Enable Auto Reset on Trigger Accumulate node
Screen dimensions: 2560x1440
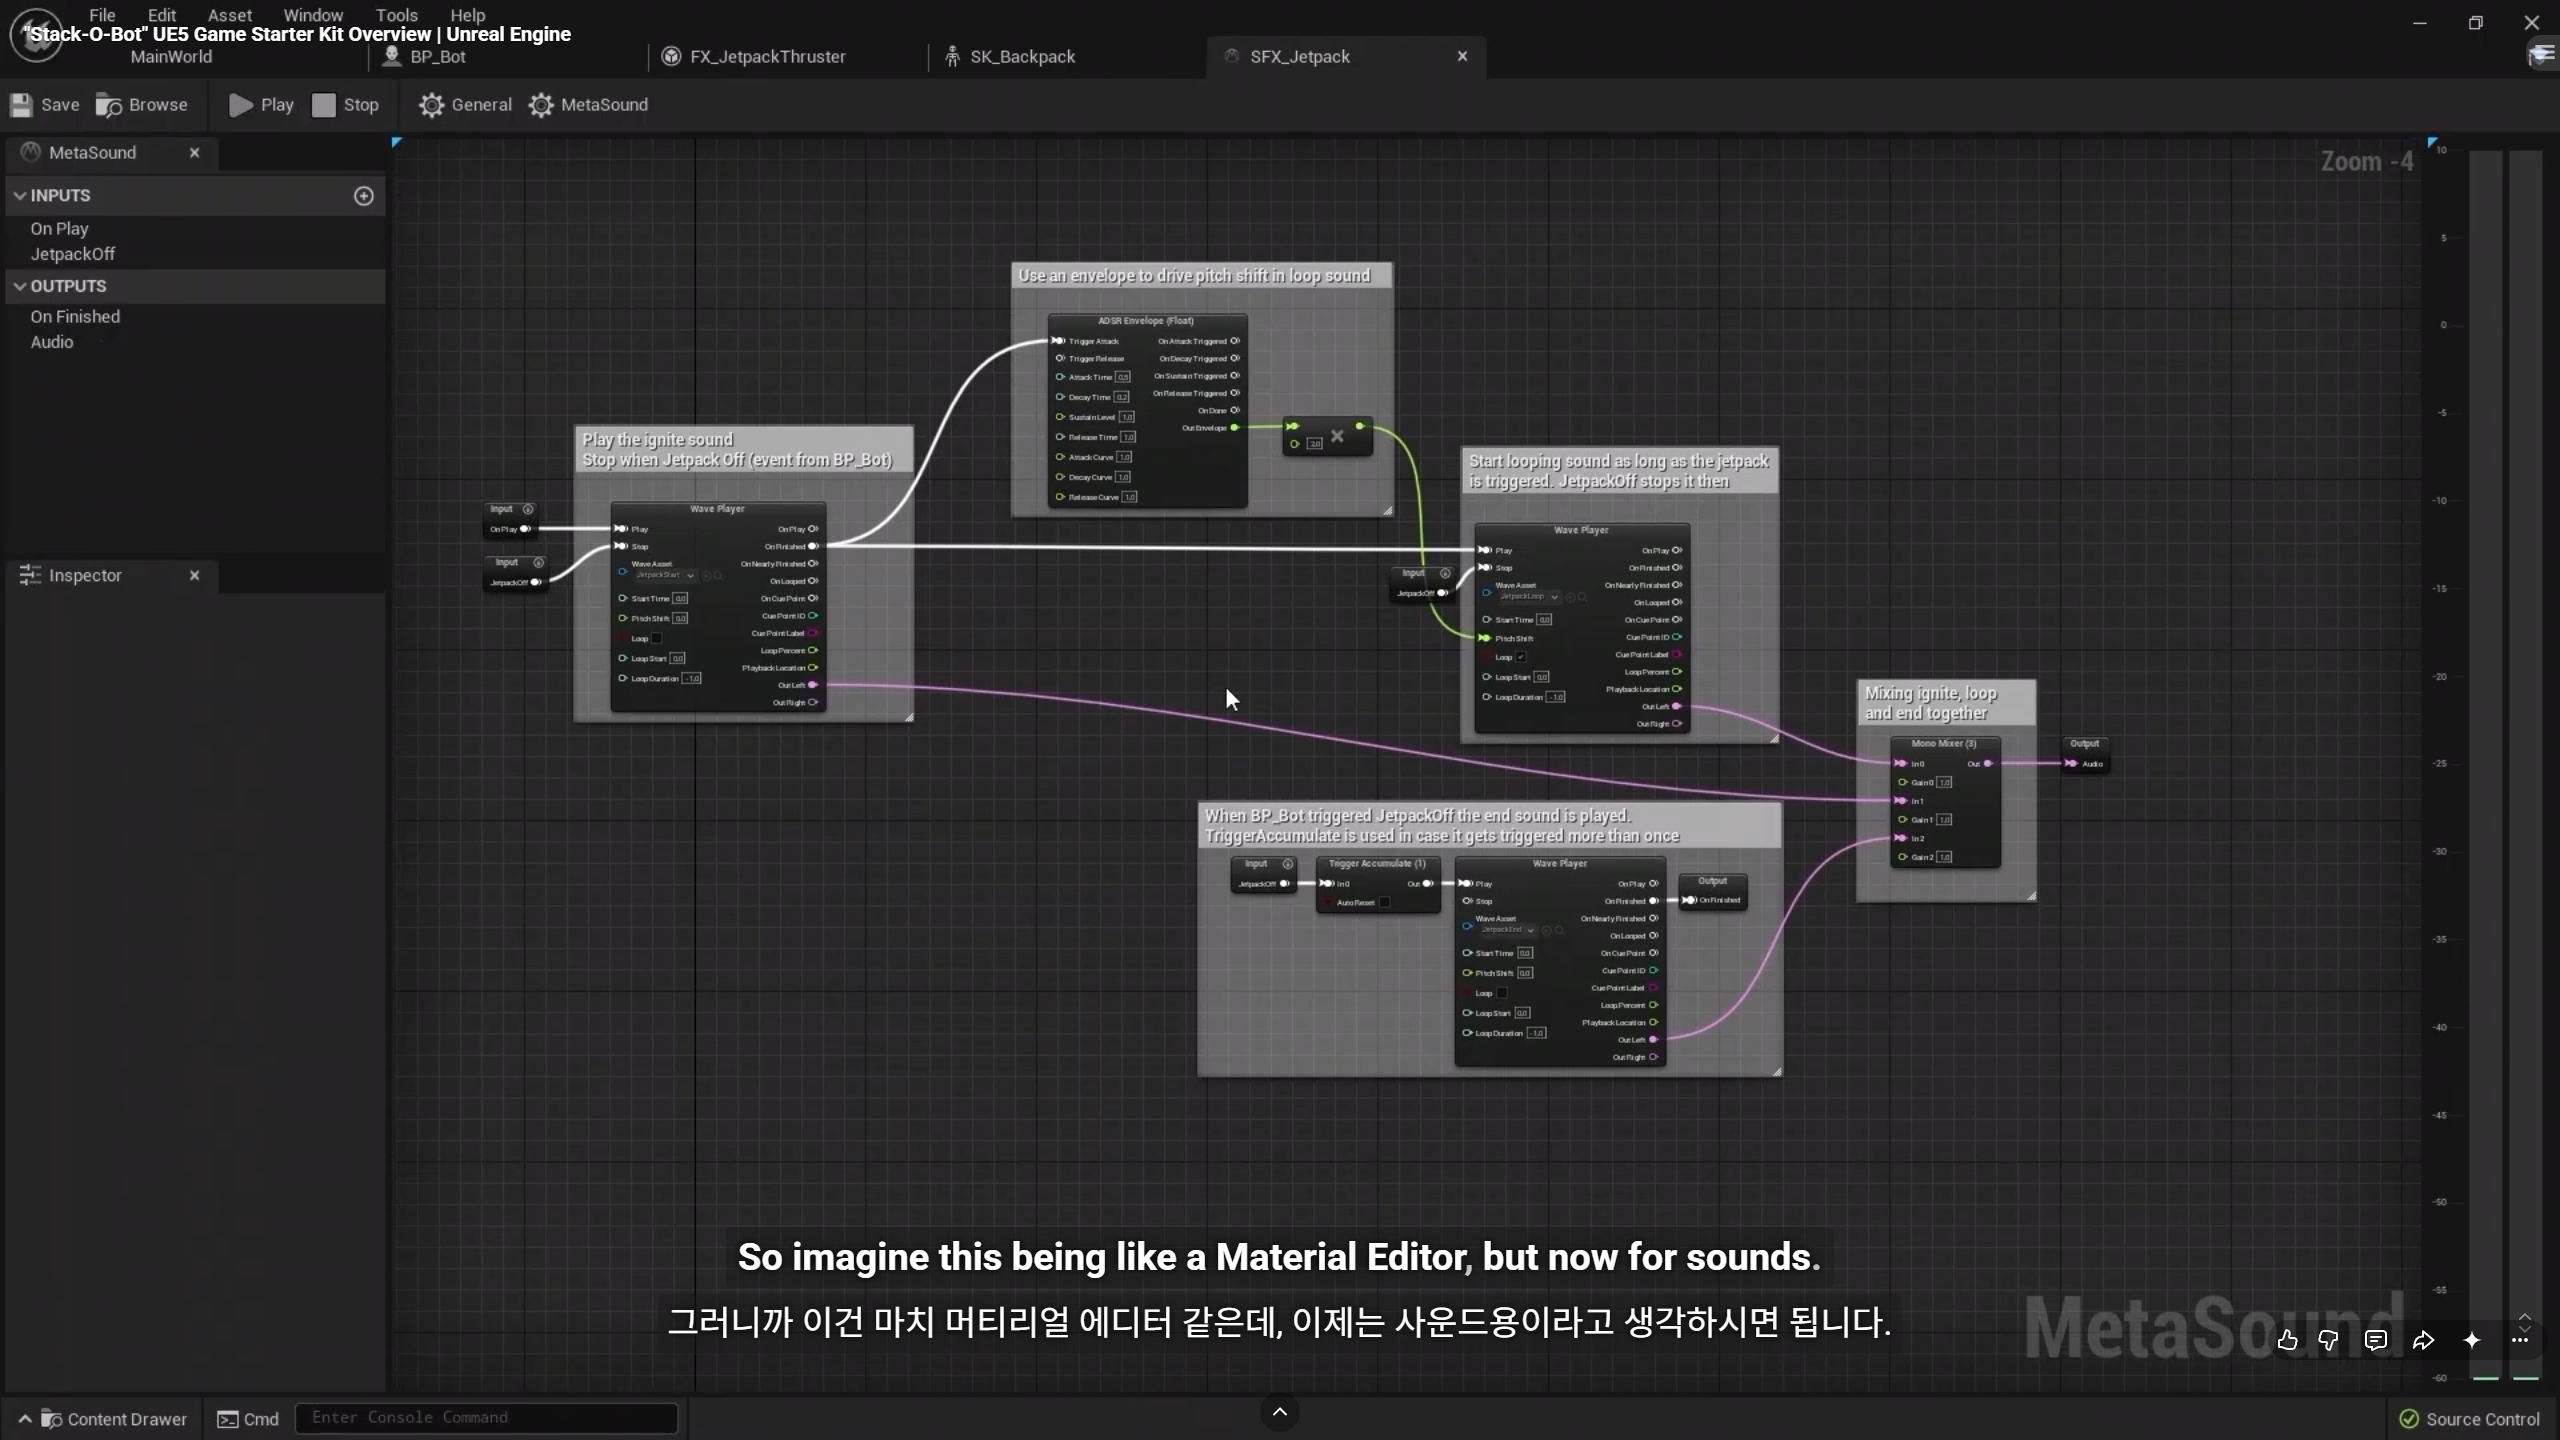tap(1385, 902)
